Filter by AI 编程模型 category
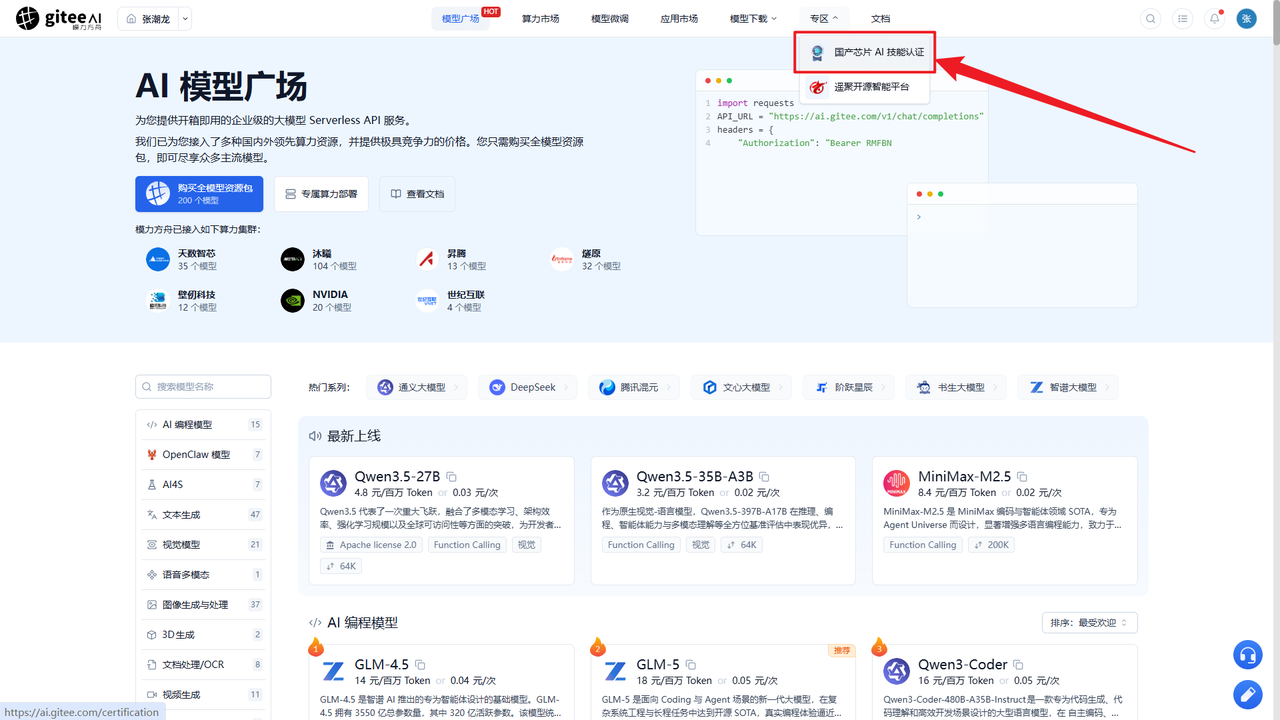 pos(203,425)
